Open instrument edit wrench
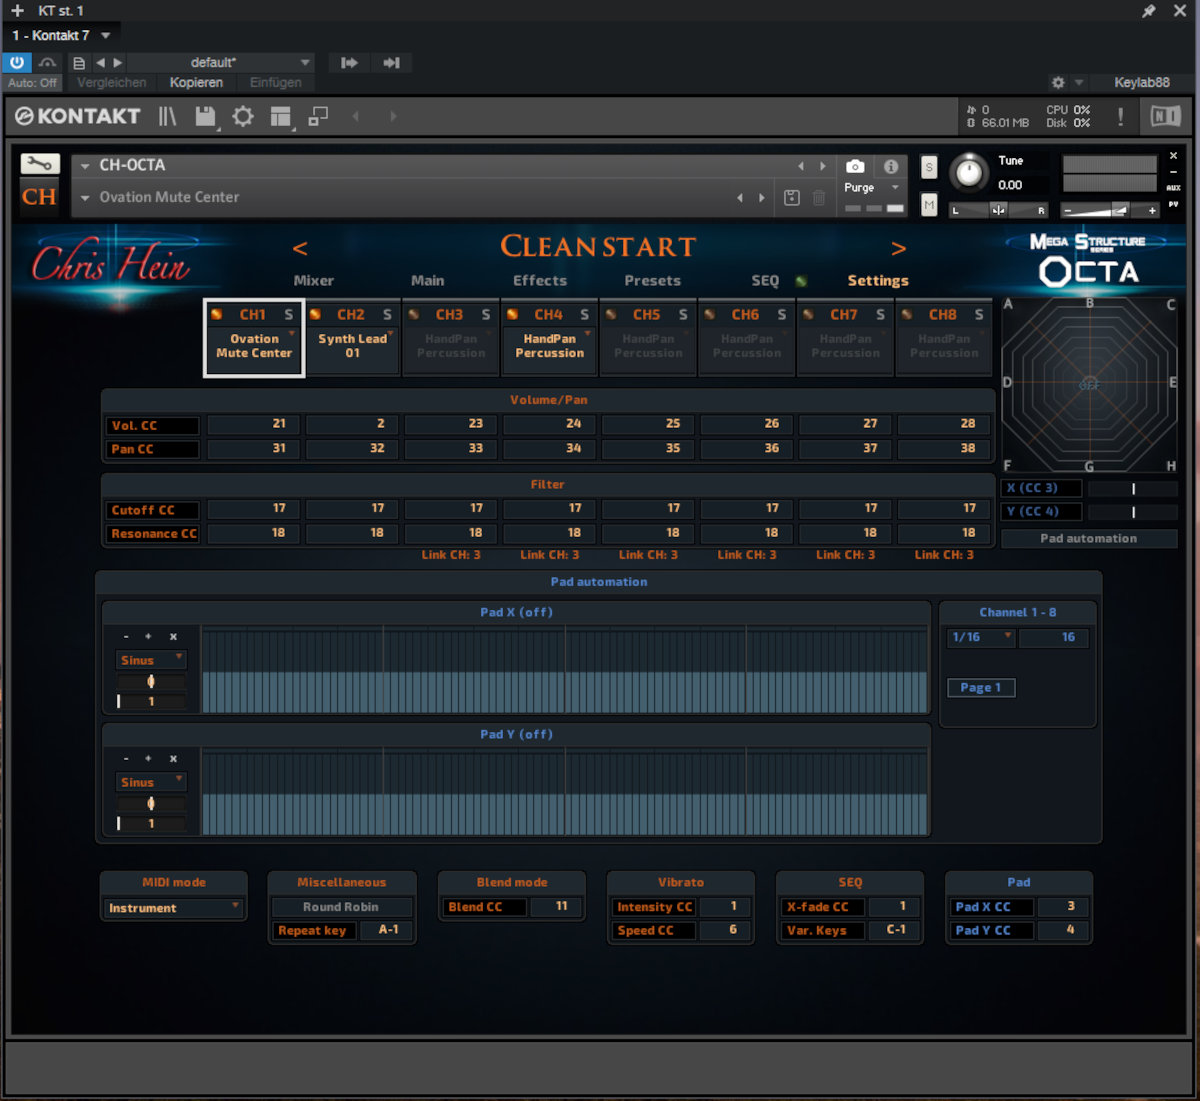Viewport: 1200px width, 1101px height. 40,164
